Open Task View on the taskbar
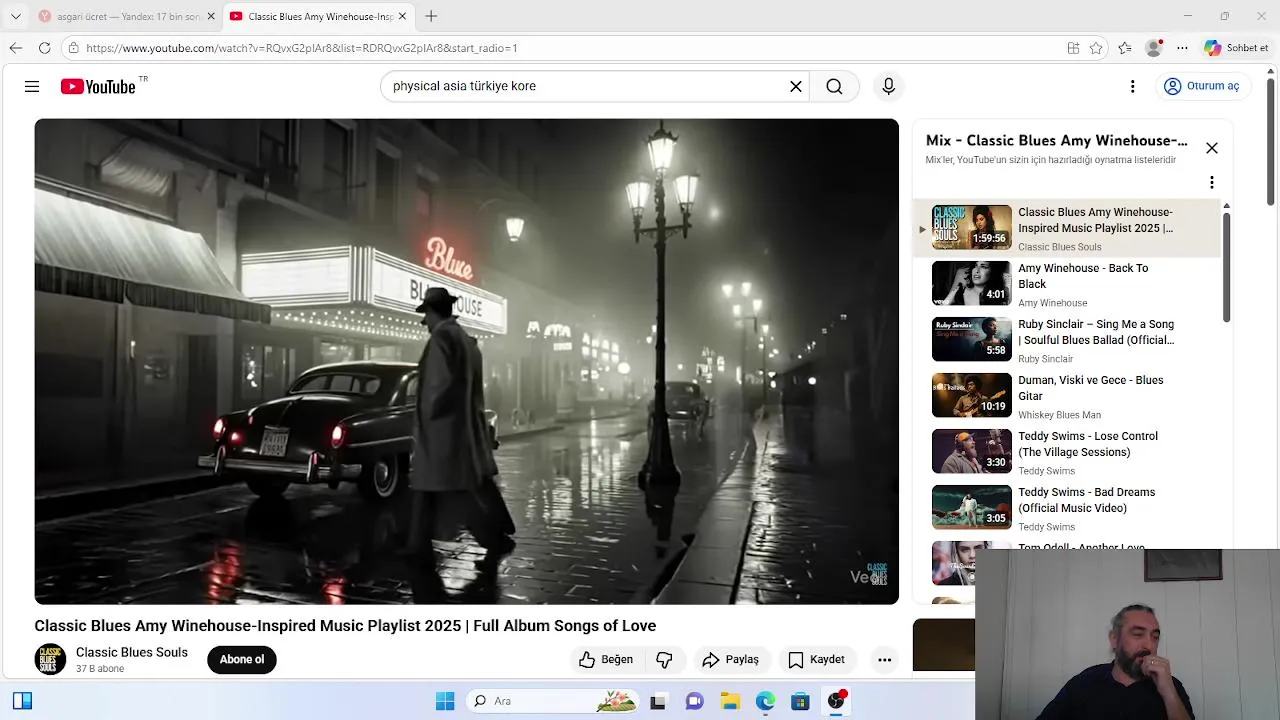This screenshot has width=1280, height=720. pyautogui.click(x=657, y=701)
